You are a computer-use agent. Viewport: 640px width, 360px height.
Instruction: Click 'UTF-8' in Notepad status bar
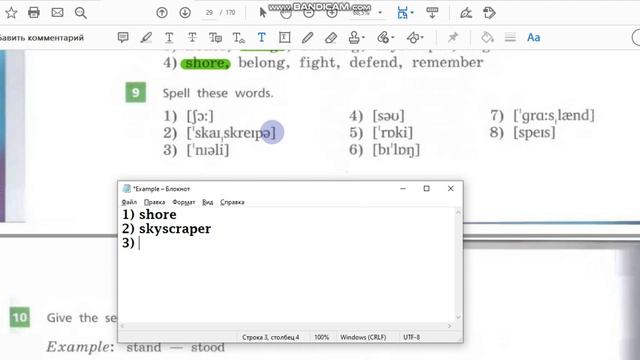click(x=411, y=337)
